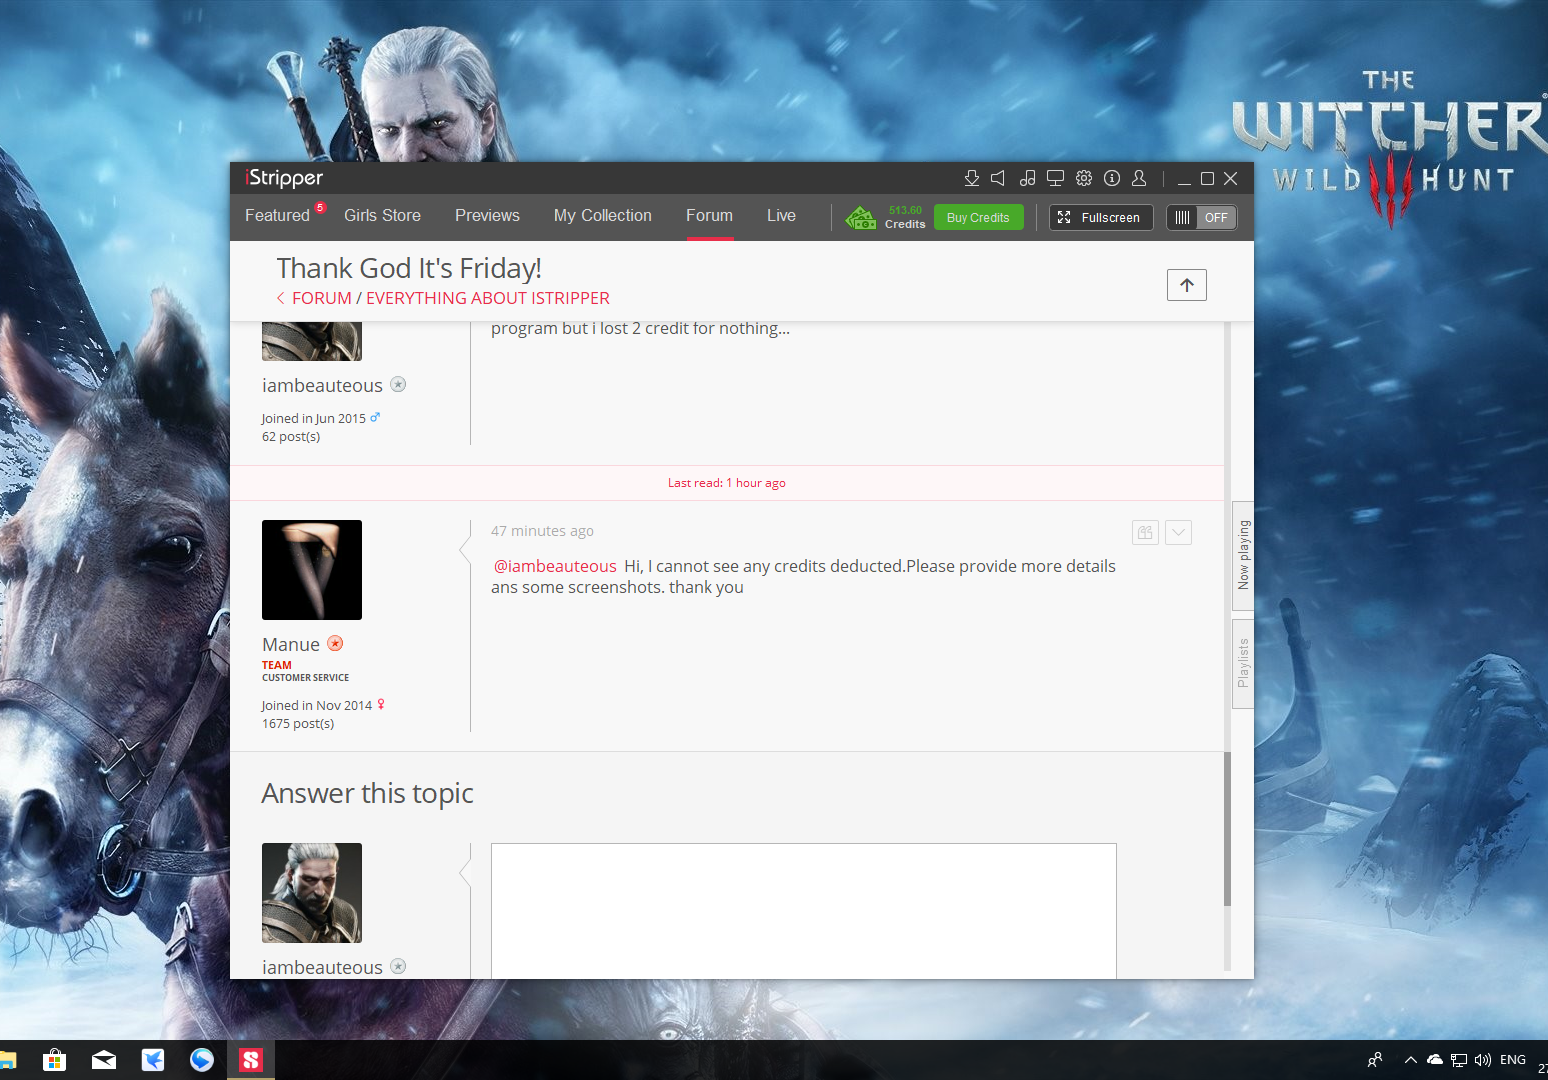Viewport: 1548px width, 1080px height.
Task: Expand the Playlists side panel
Action: tap(1243, 663)
